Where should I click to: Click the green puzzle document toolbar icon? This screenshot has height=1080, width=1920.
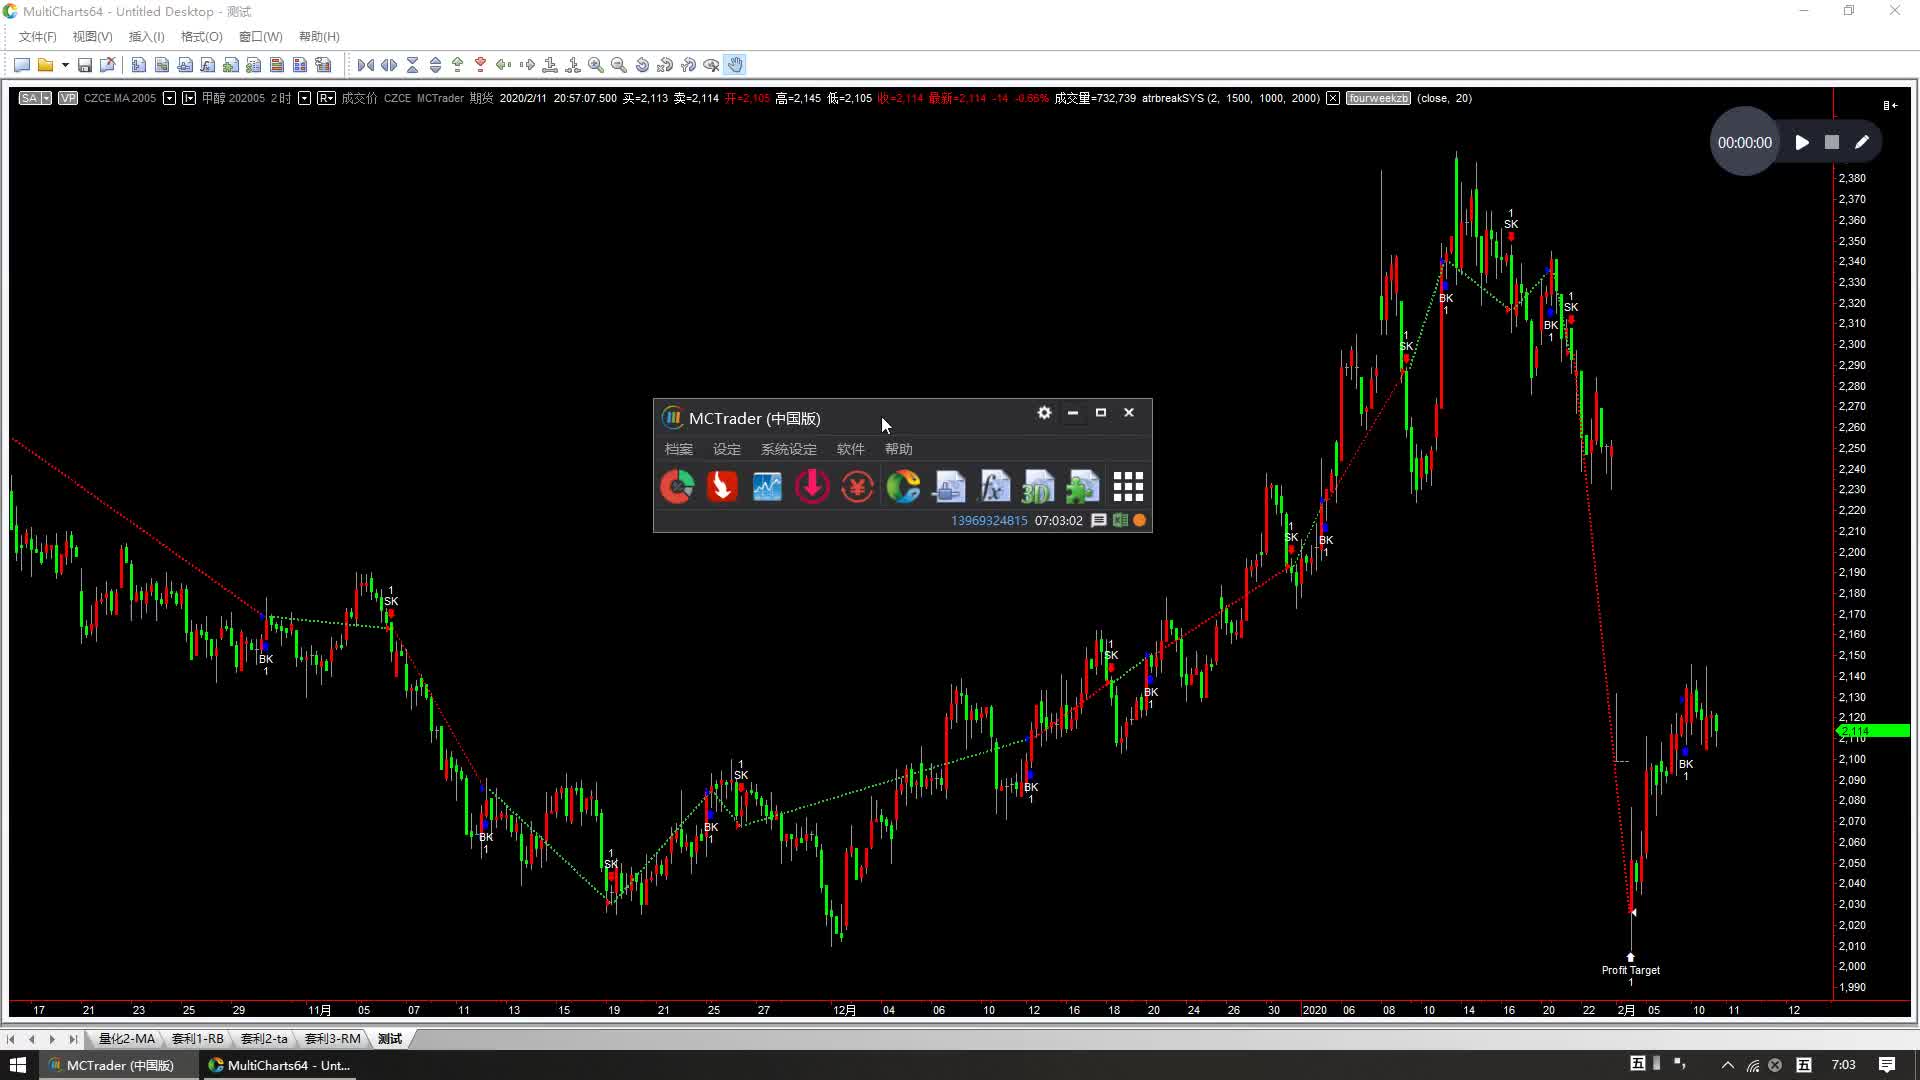pyautogui.click(x=231, y=65)
